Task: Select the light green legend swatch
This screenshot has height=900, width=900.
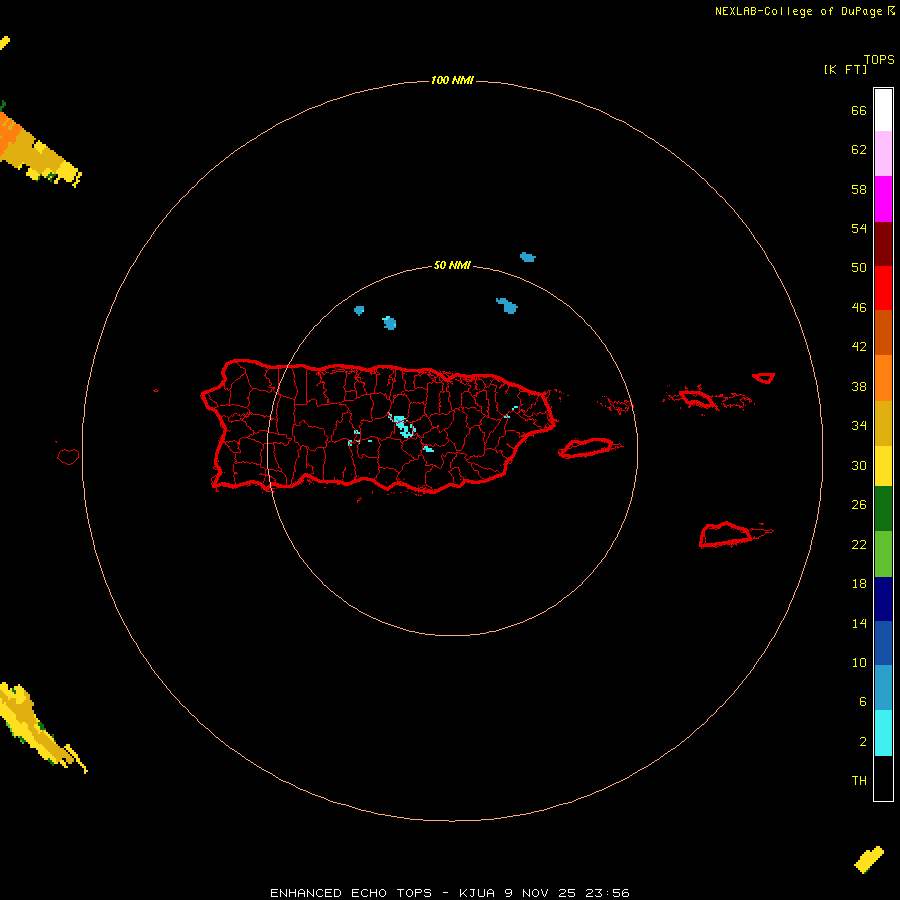Action: click(883, 554)
